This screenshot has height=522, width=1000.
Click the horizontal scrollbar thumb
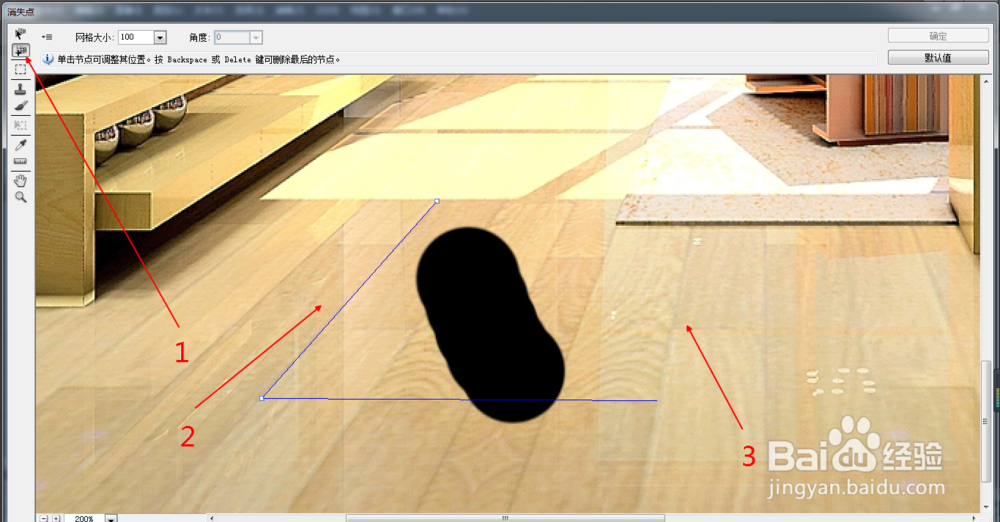(x=505, y=518)
